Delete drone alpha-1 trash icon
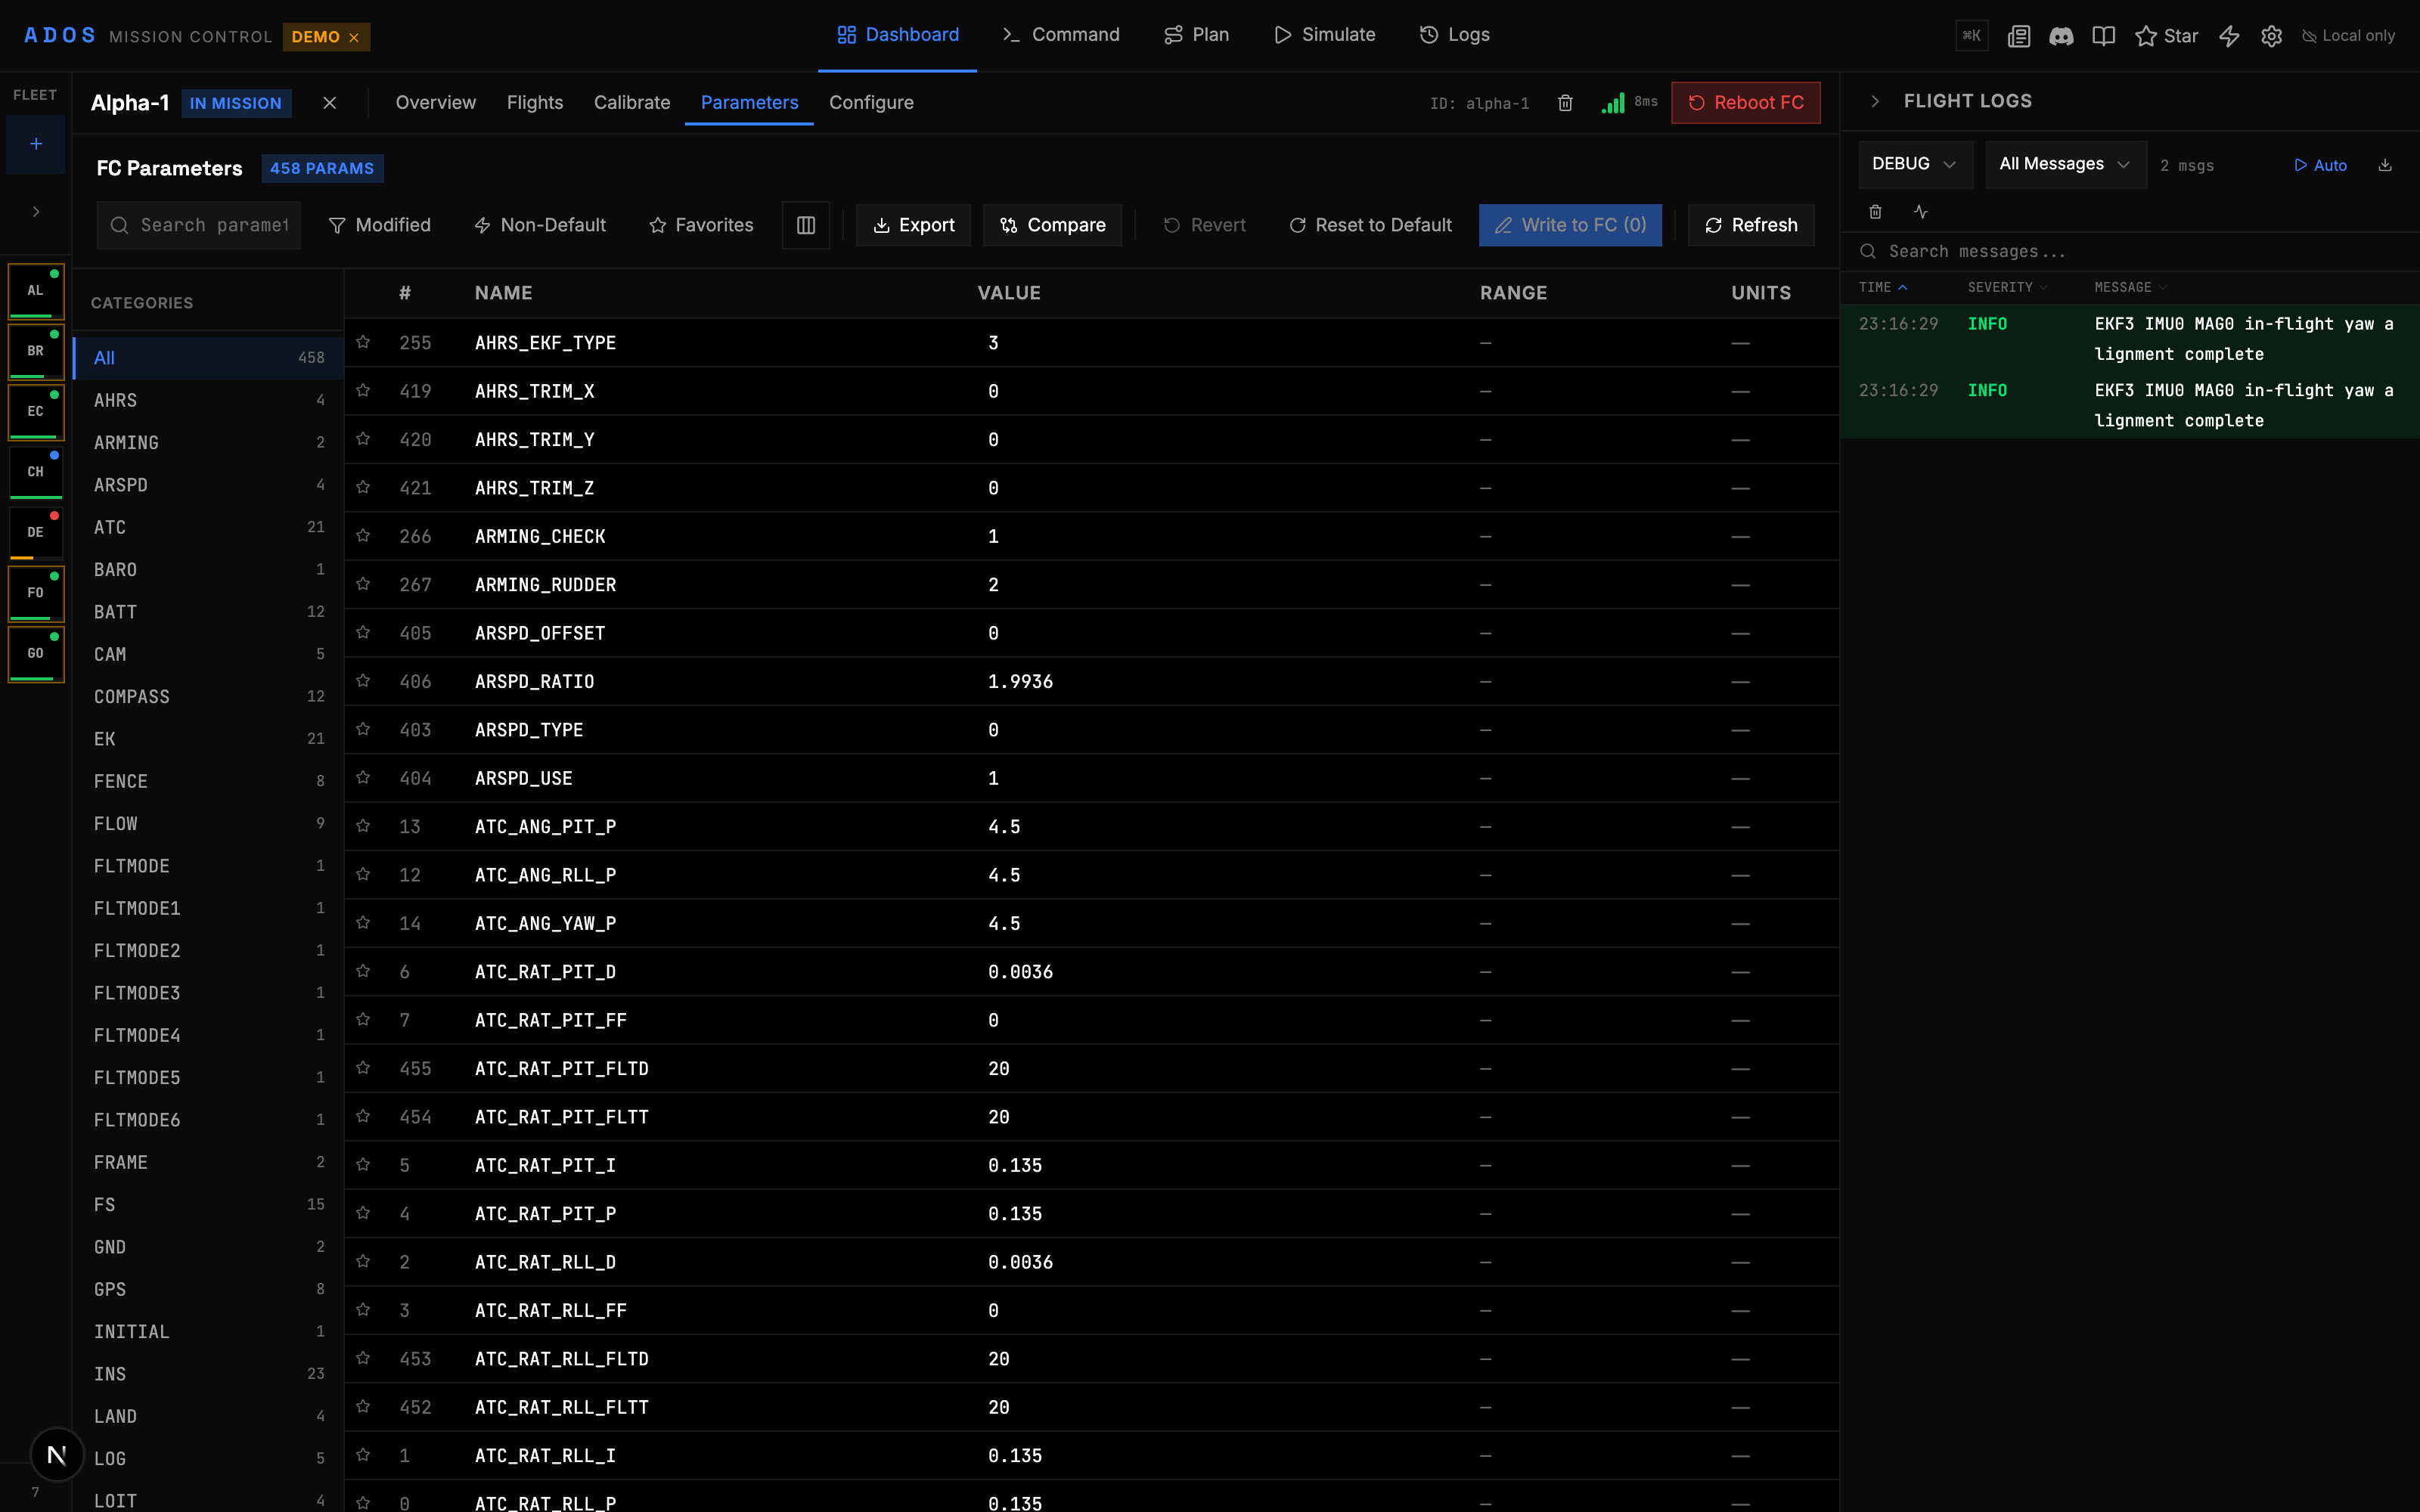 (x=1565, y=103)
